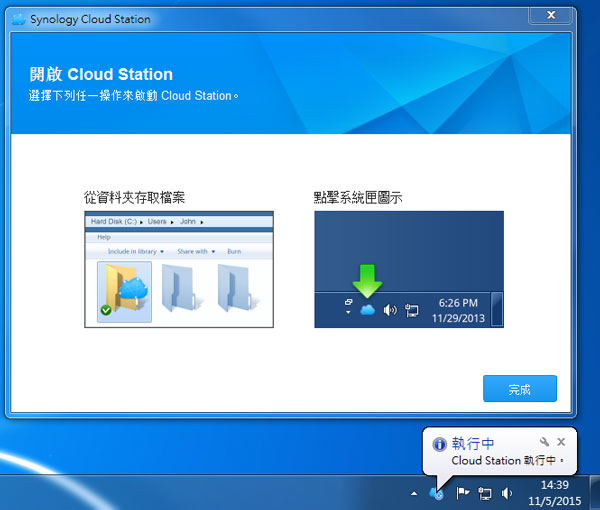Click the info icon in the 執行中 balloon
600x510 pixels.
point(439,444)
